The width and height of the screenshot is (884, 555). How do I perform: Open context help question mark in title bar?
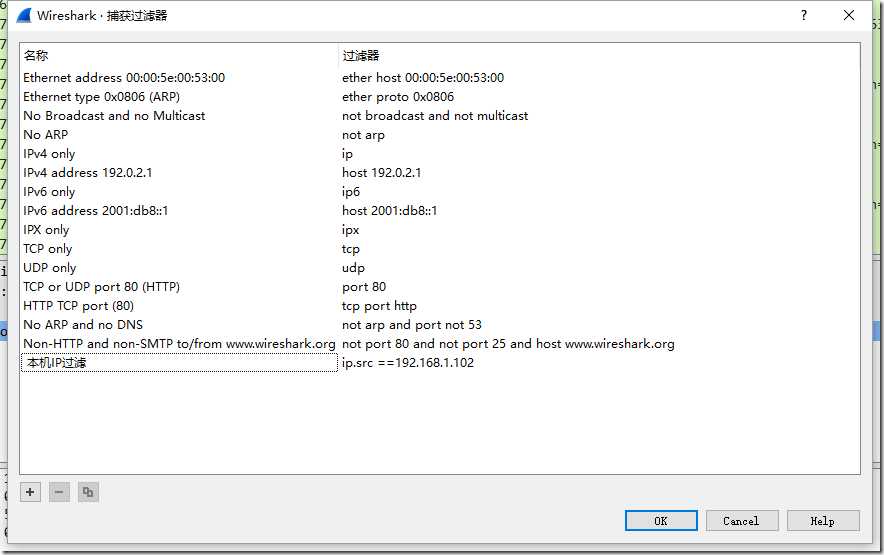(x=804, y=15)
